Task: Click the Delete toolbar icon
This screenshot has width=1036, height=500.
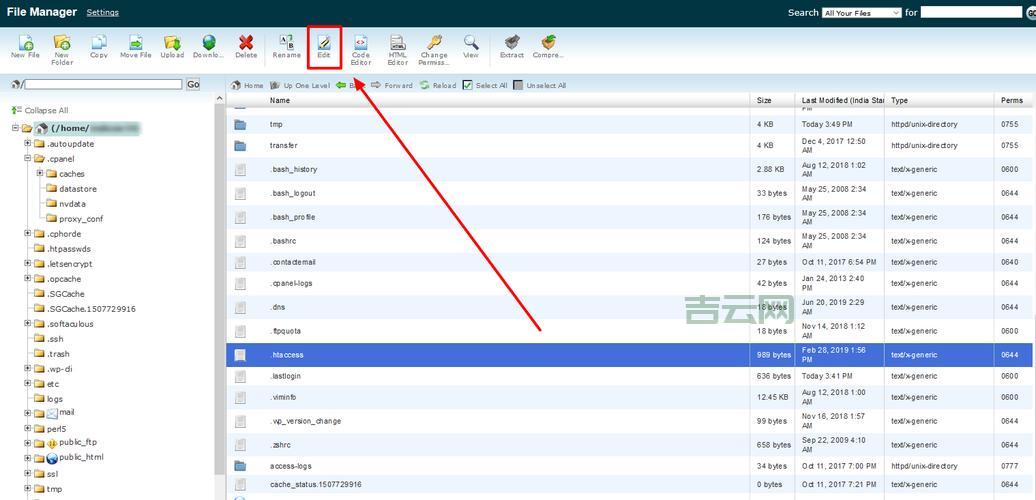Action: pos(246,46)
